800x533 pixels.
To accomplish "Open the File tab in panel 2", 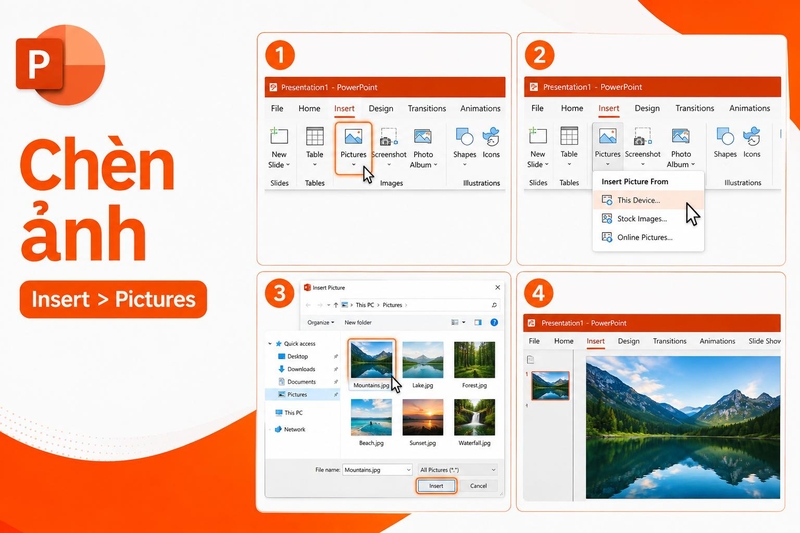I will coord(537,108).
